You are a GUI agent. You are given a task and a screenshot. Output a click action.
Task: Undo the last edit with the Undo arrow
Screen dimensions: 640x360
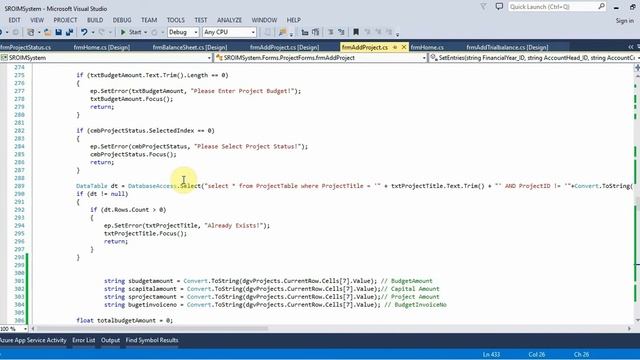coord(84,32)
